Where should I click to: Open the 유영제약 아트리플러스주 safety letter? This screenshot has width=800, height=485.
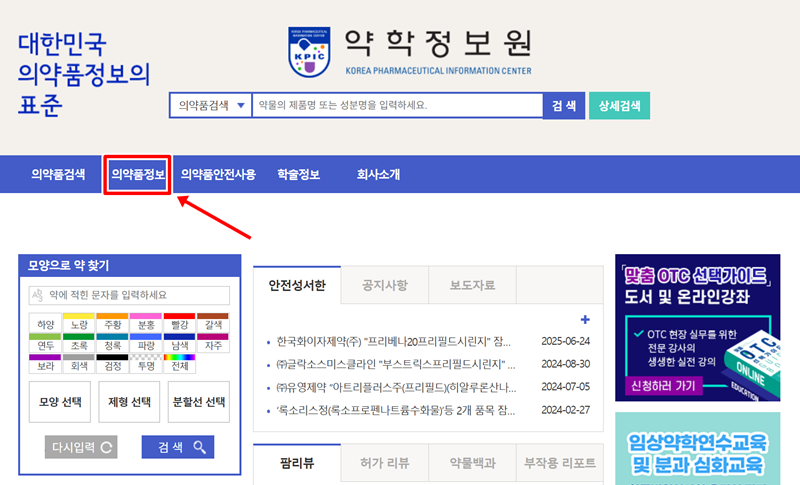[396, 387]
